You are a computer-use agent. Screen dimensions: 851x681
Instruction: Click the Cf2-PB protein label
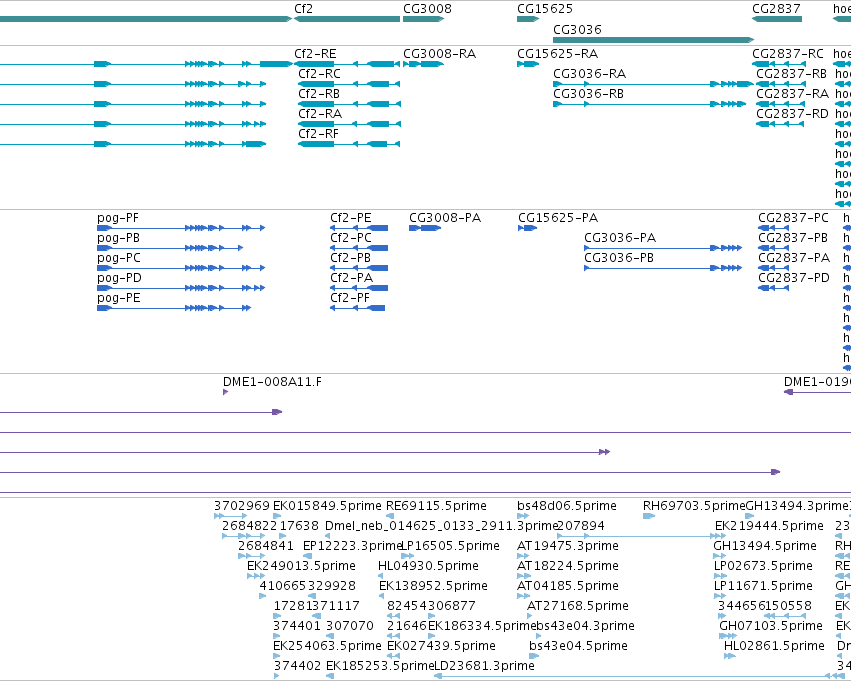(x=351, y=258)
